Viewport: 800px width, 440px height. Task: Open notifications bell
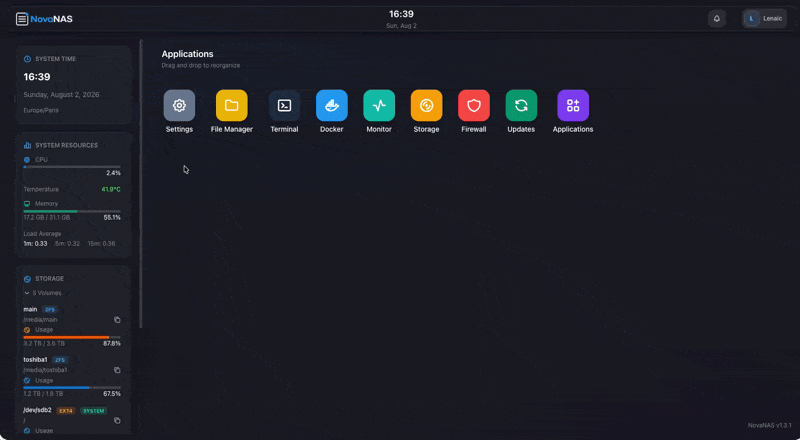point(717,19)
